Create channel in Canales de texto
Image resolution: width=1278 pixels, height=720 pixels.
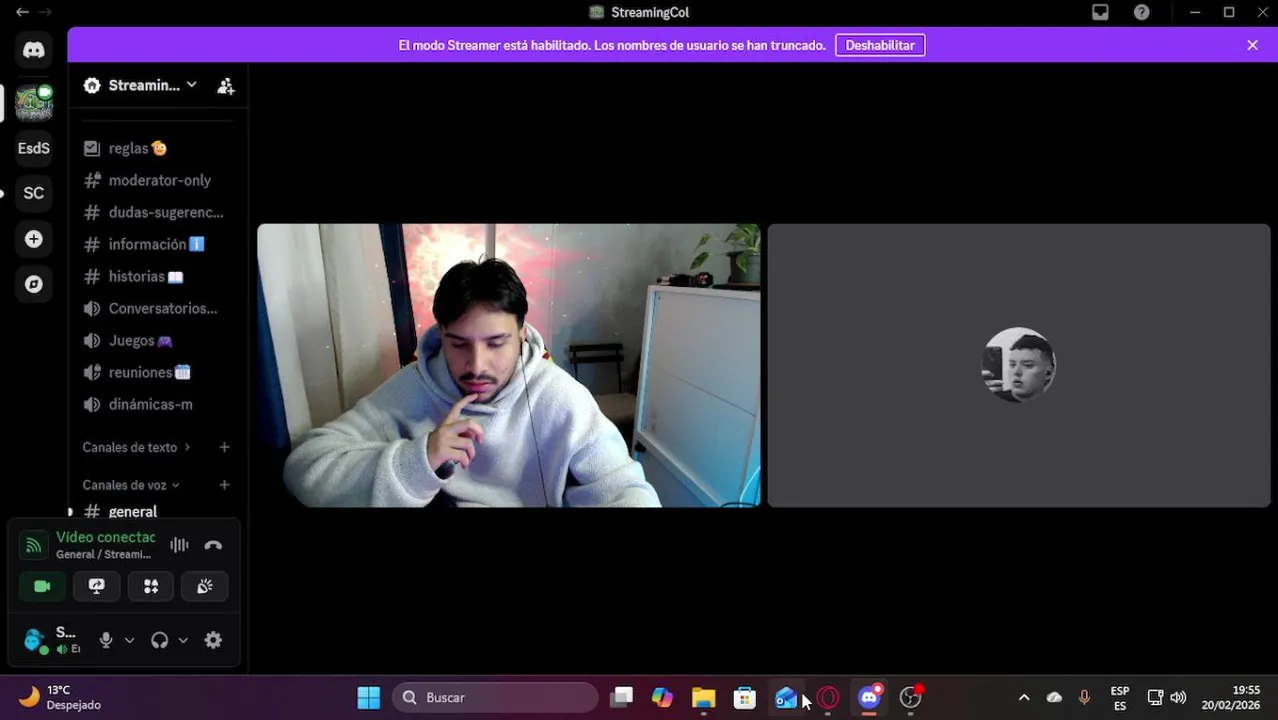pos(224,447)
